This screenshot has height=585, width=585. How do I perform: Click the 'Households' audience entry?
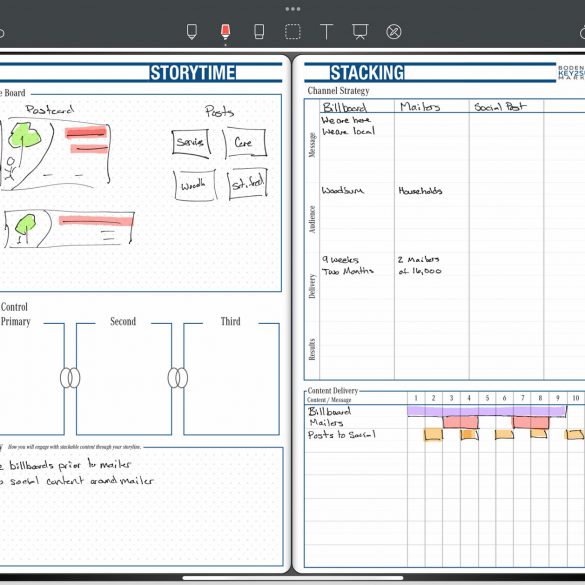click(420, 191)
